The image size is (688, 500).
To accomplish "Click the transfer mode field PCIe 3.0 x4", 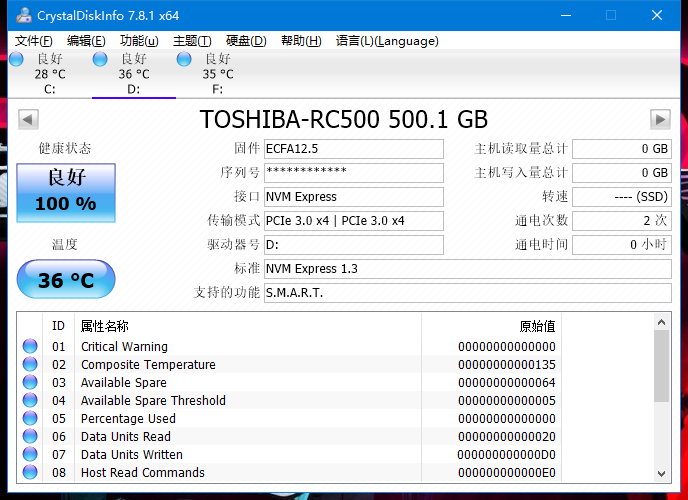I will 354,221.
